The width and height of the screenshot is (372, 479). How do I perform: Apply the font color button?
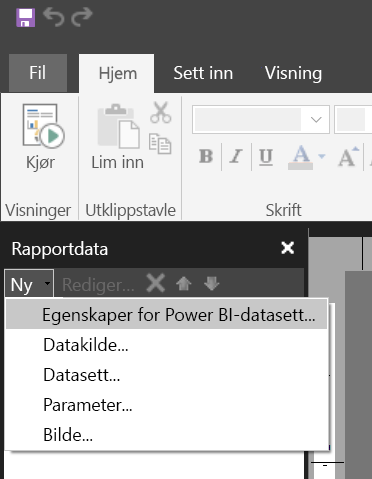tap(301, 157)
